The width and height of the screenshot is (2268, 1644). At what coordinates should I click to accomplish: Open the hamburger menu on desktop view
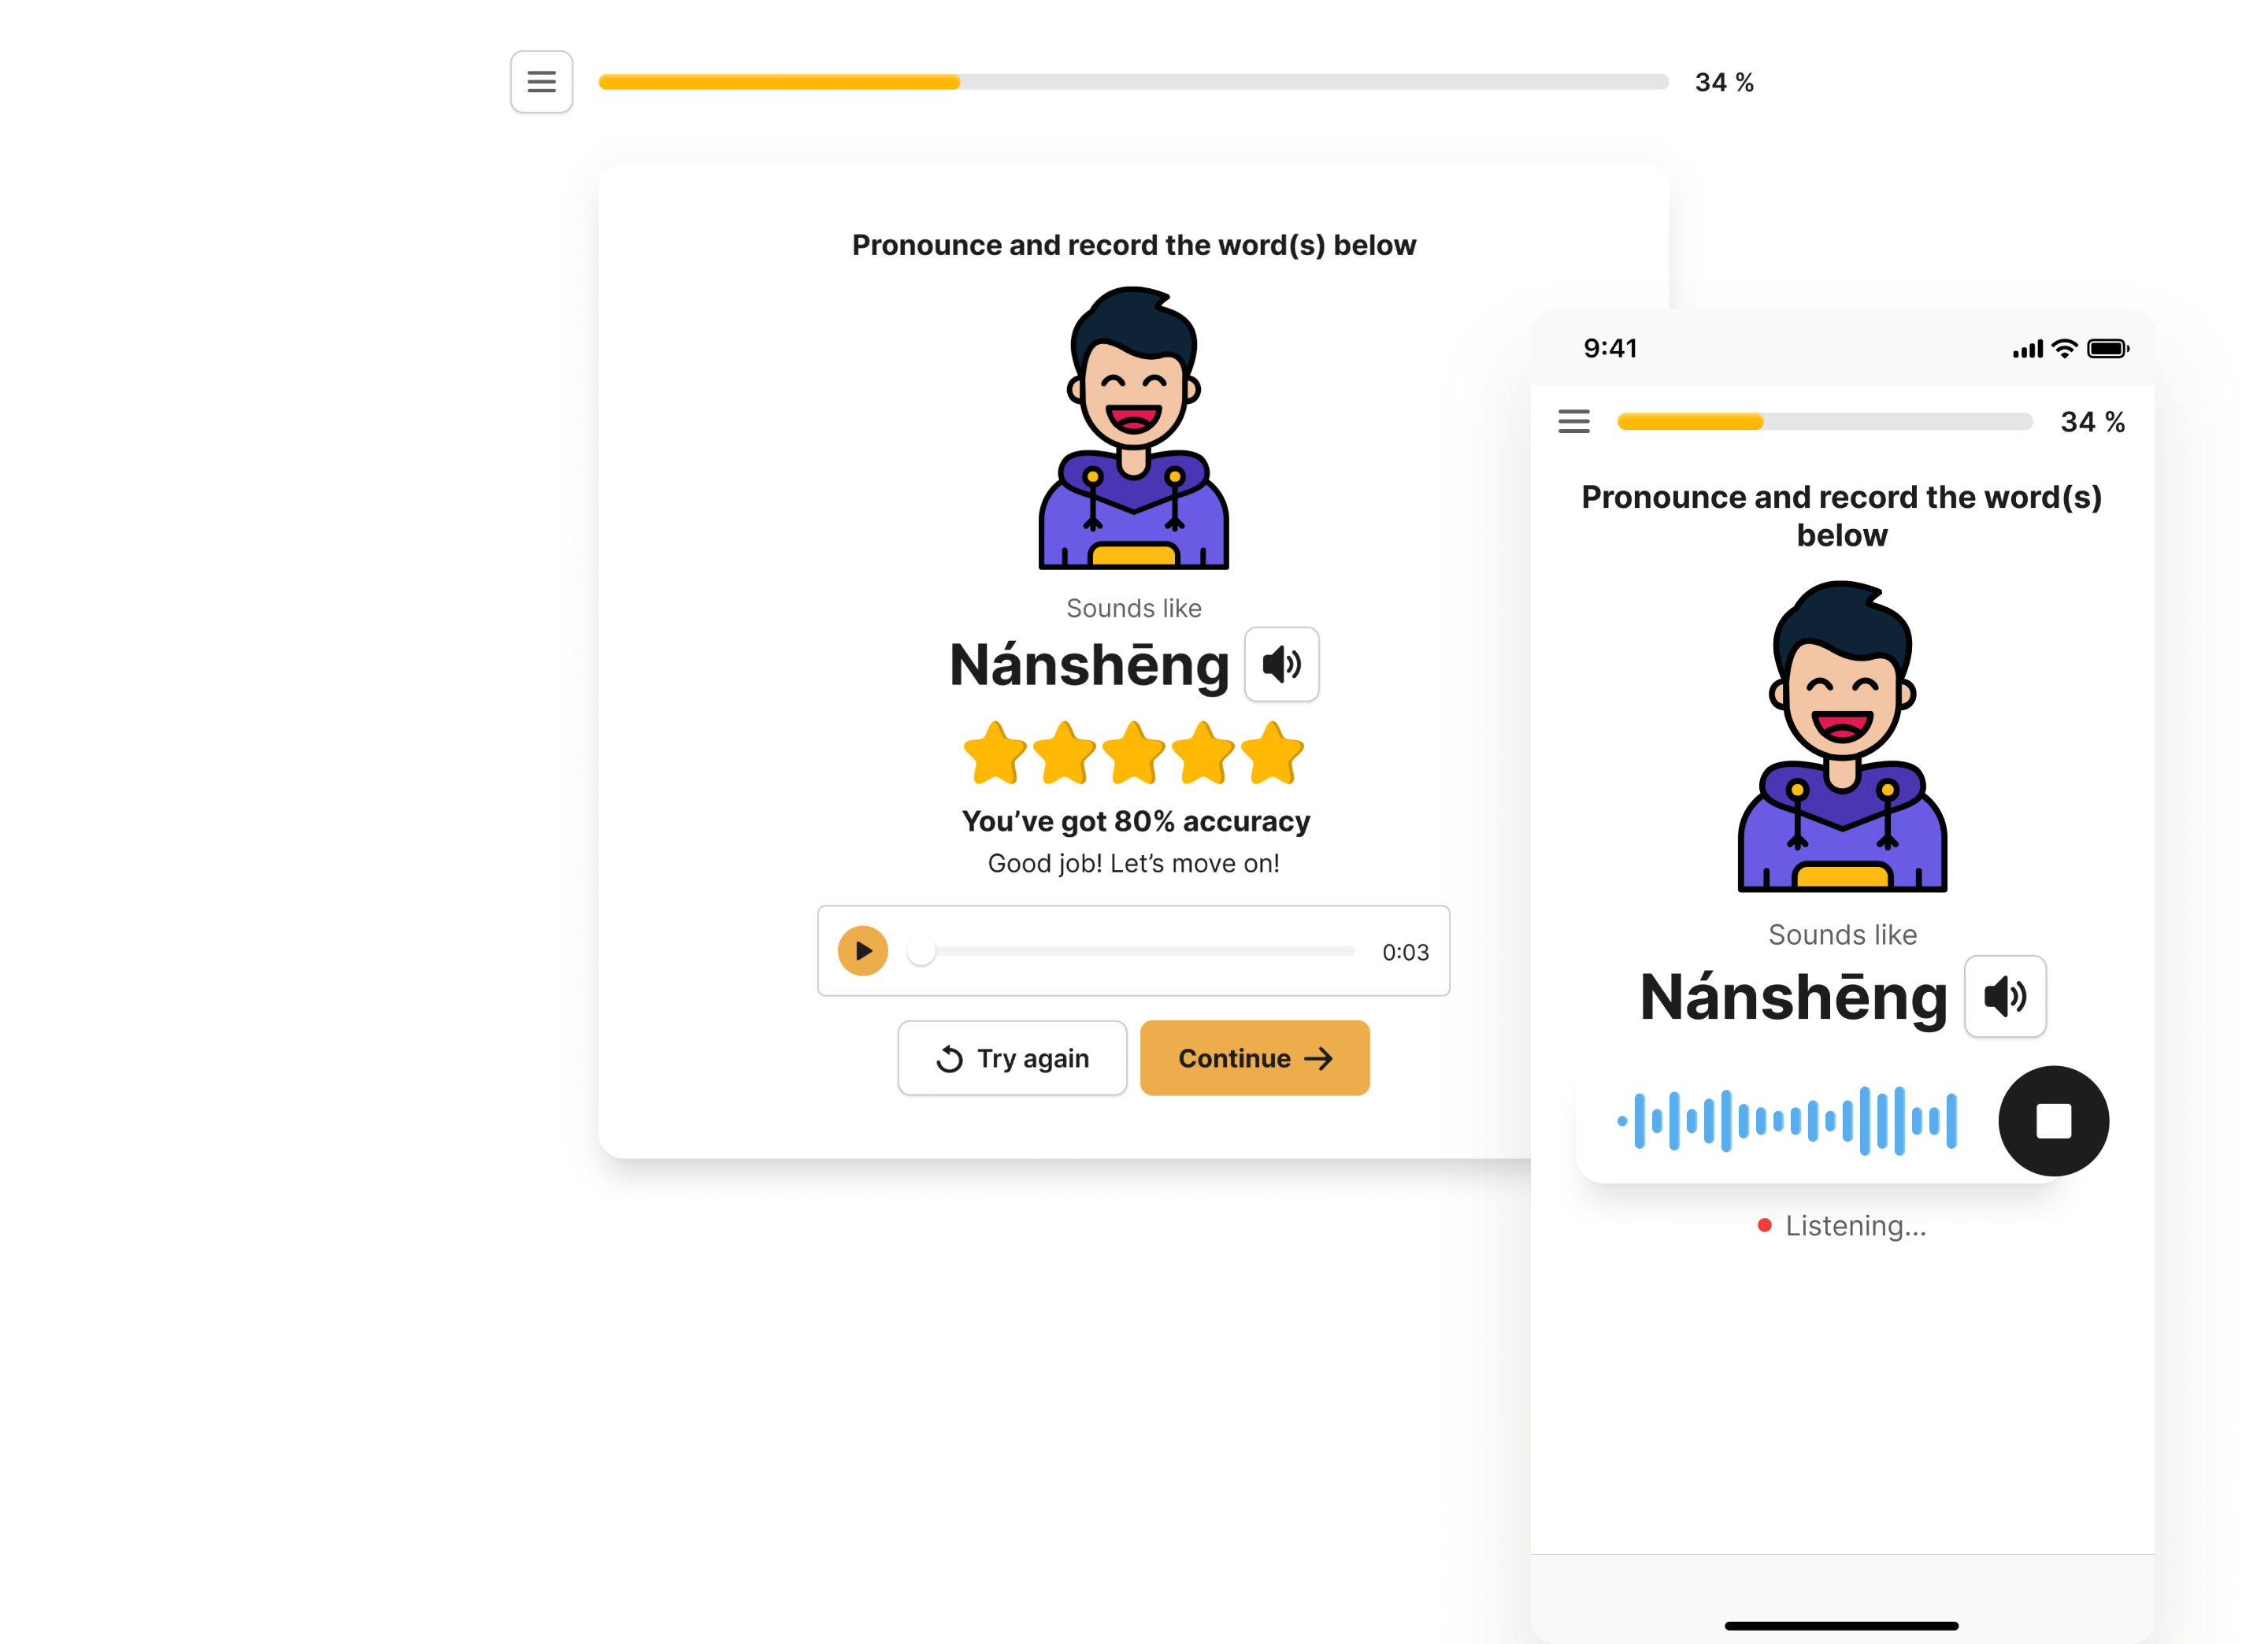coord(541,82)
